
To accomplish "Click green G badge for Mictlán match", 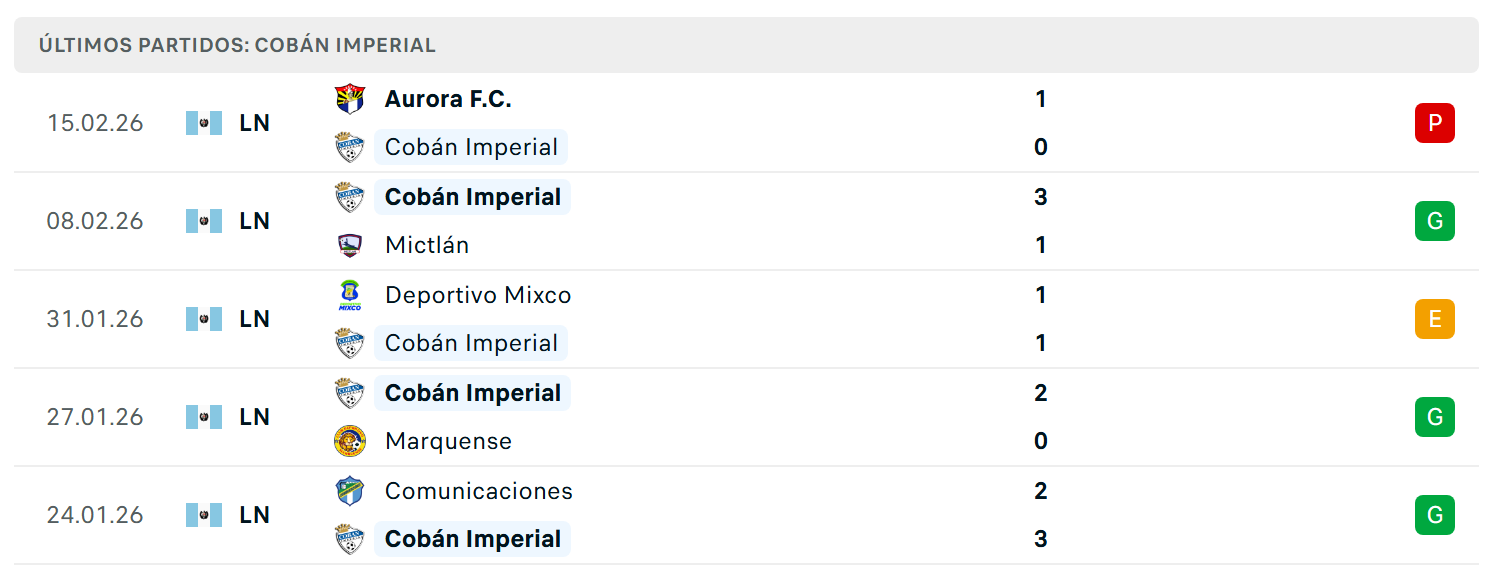I will tap(1435, 221).
